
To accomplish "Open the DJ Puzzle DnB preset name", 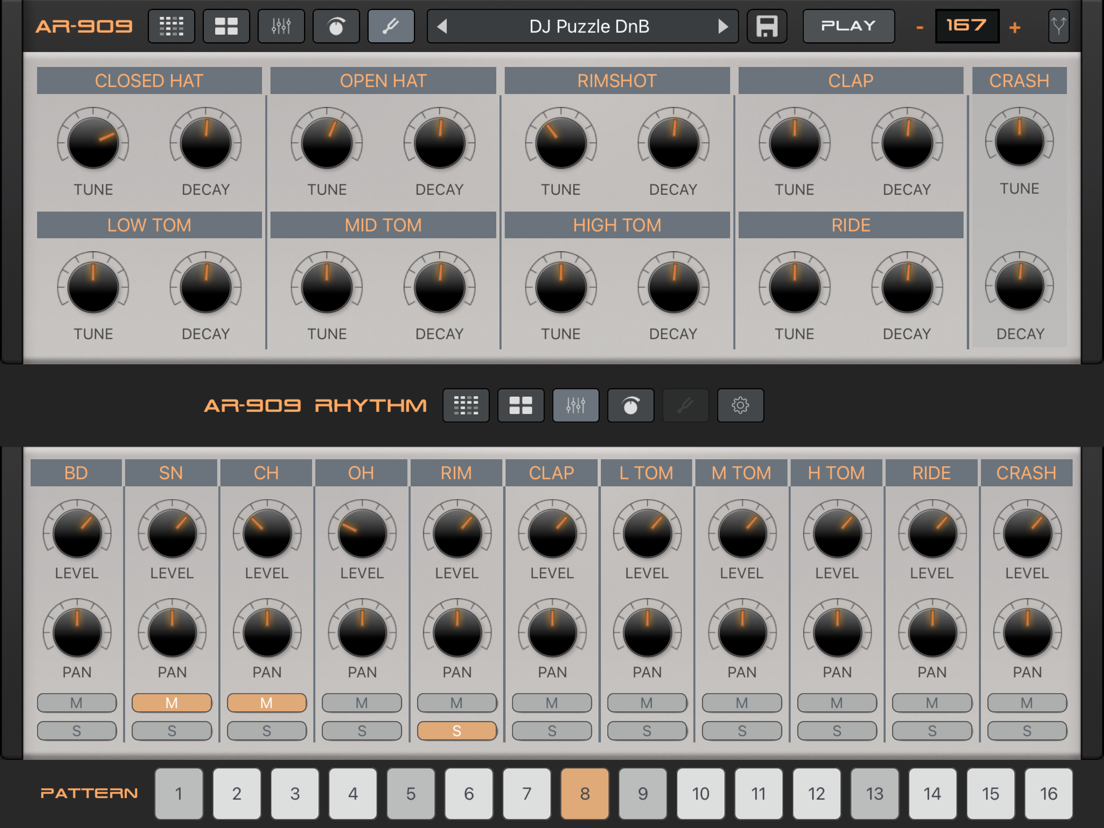I will click(589, 27).
